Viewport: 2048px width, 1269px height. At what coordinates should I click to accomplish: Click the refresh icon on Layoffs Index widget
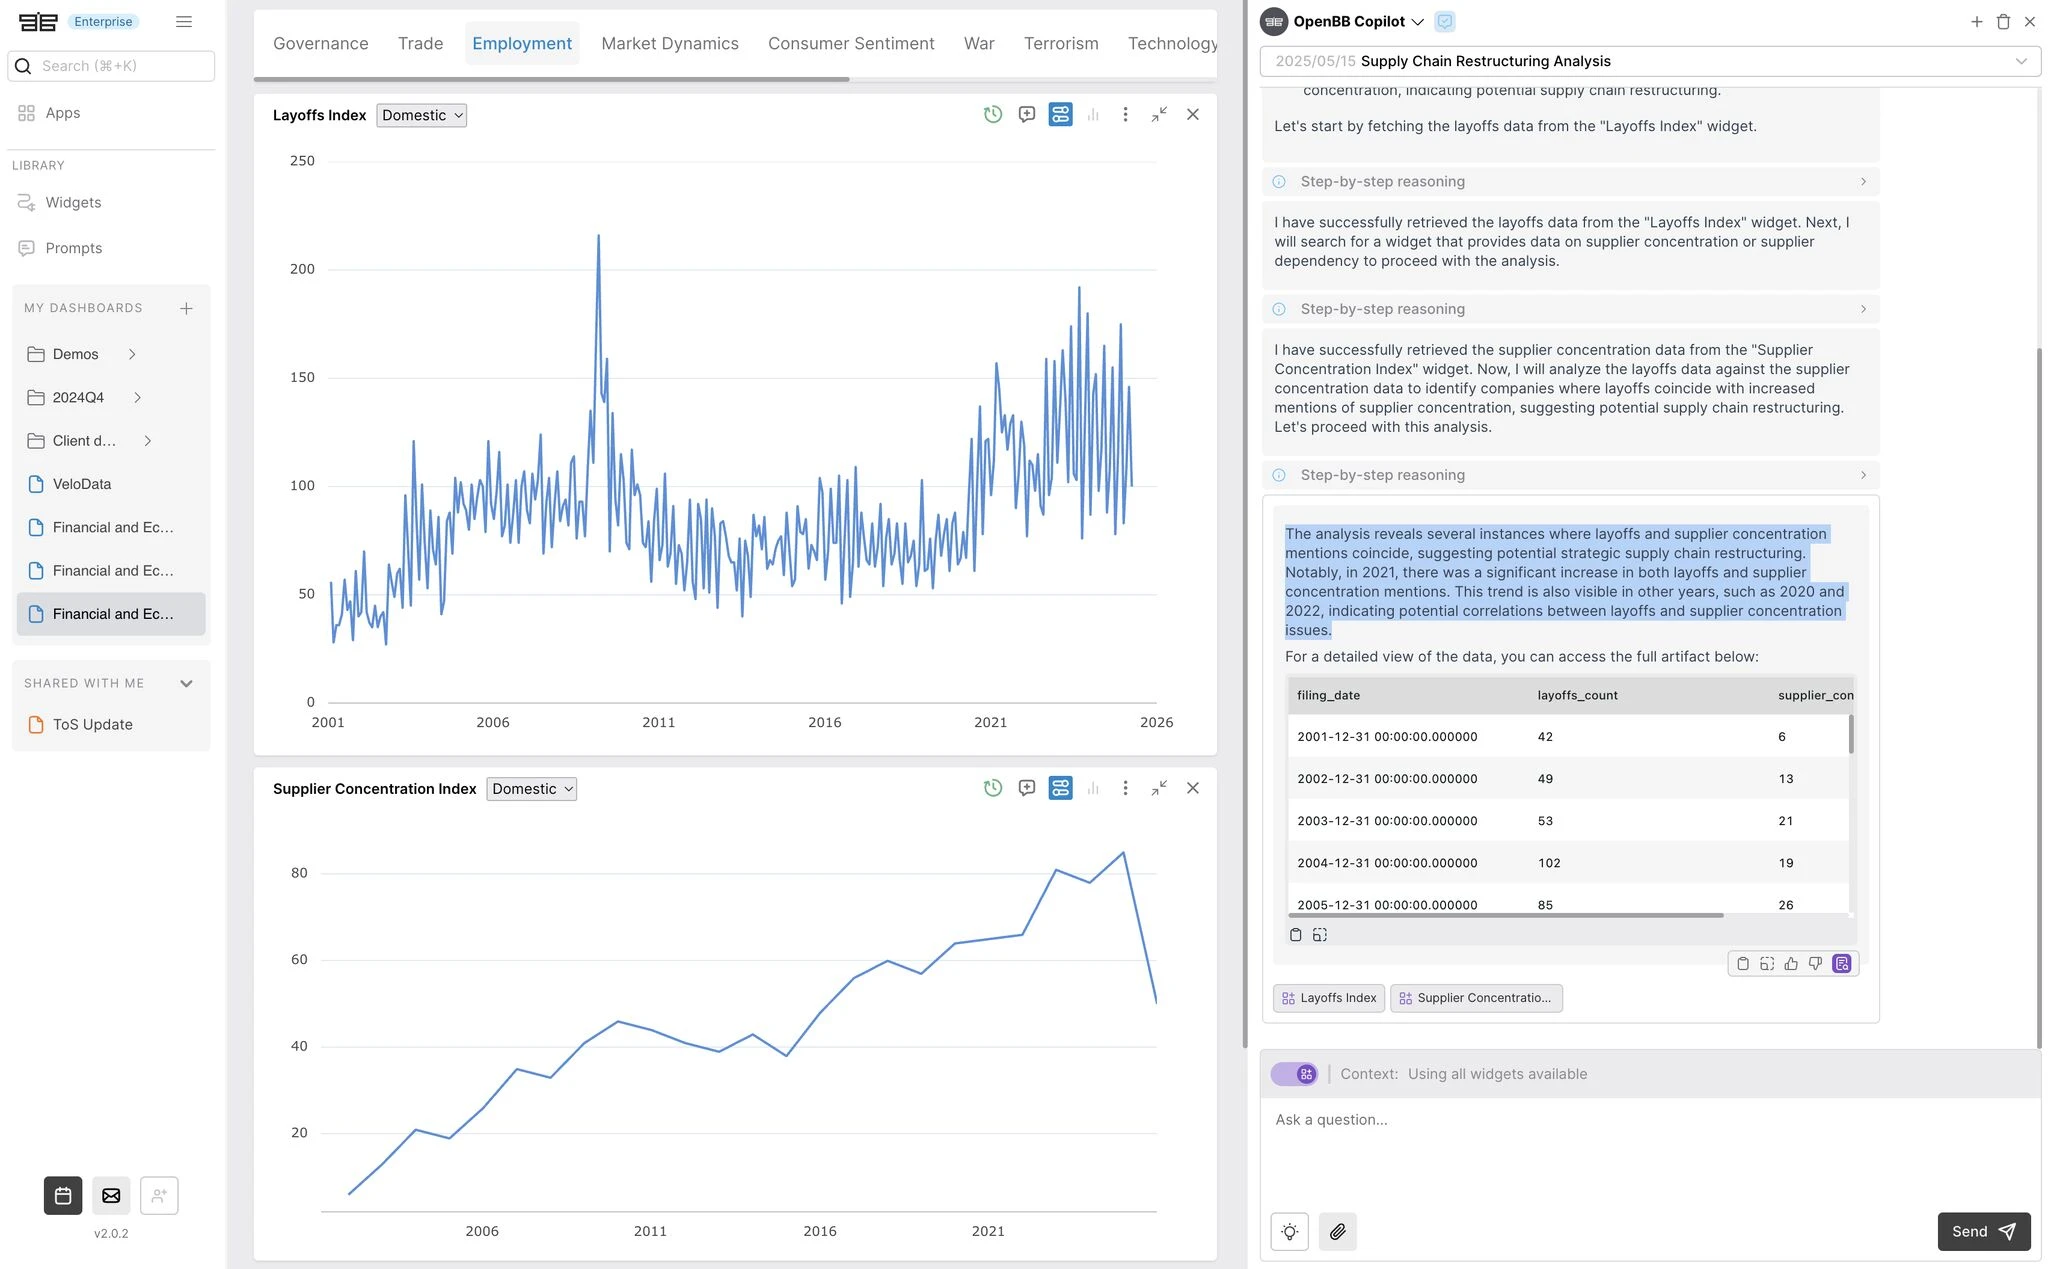pos(992,115)
